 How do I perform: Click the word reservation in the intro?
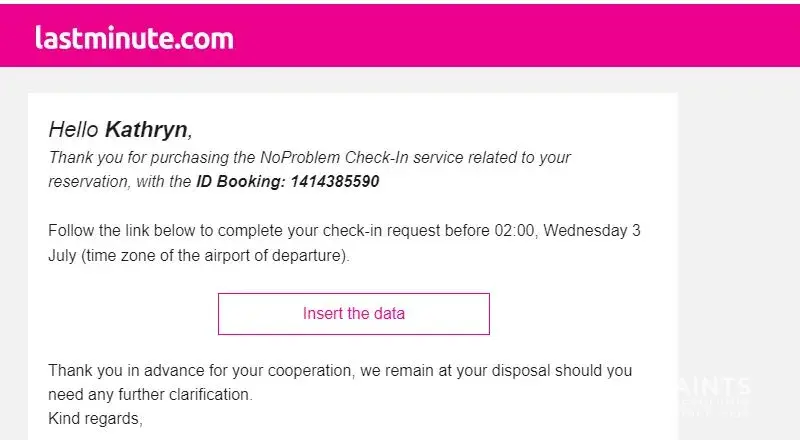[87, 182]
